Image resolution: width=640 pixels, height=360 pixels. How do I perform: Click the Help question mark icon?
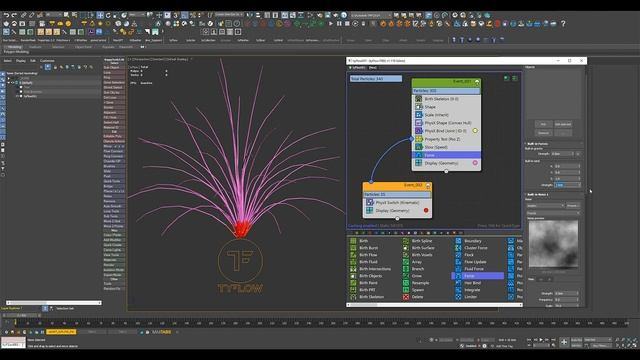pyautogui.click(x=563, y=24)
